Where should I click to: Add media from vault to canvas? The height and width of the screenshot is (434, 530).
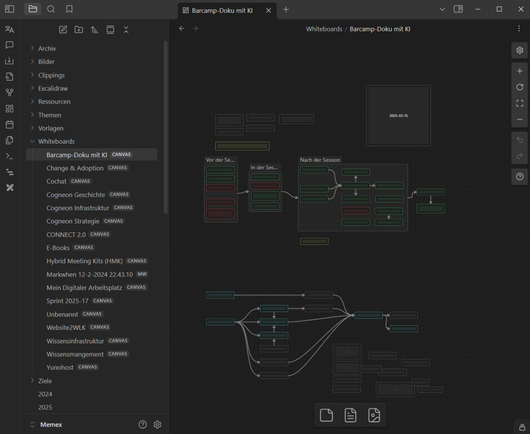click(374, 415)
